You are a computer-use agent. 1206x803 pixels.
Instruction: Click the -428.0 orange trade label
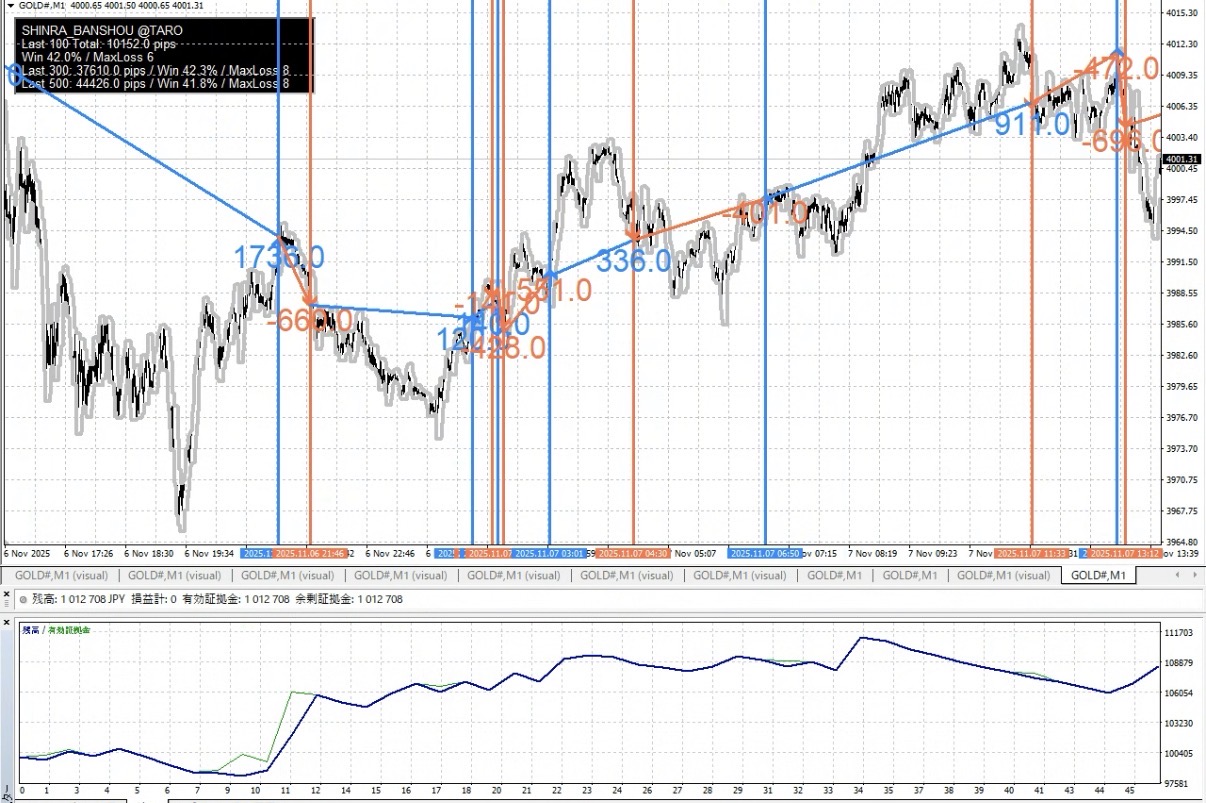coord(503,348)
